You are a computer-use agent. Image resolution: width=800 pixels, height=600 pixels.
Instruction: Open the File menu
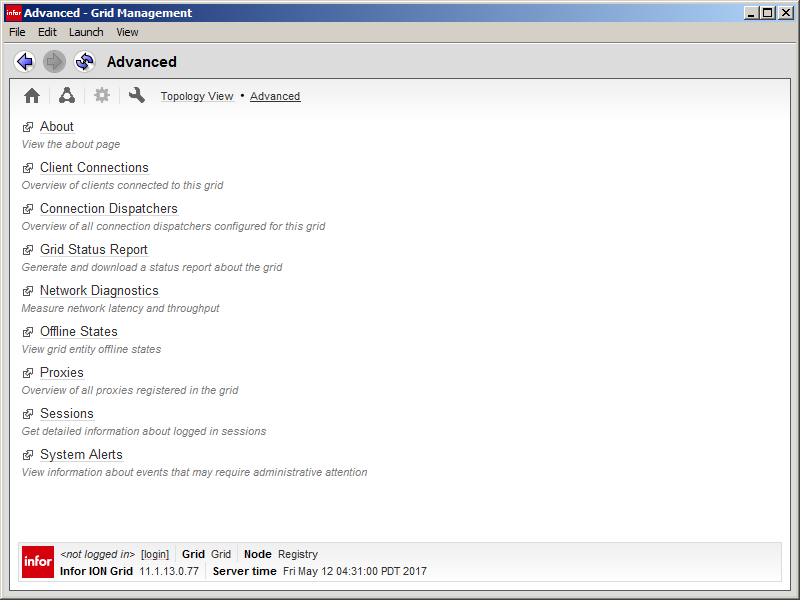[17, 32]
